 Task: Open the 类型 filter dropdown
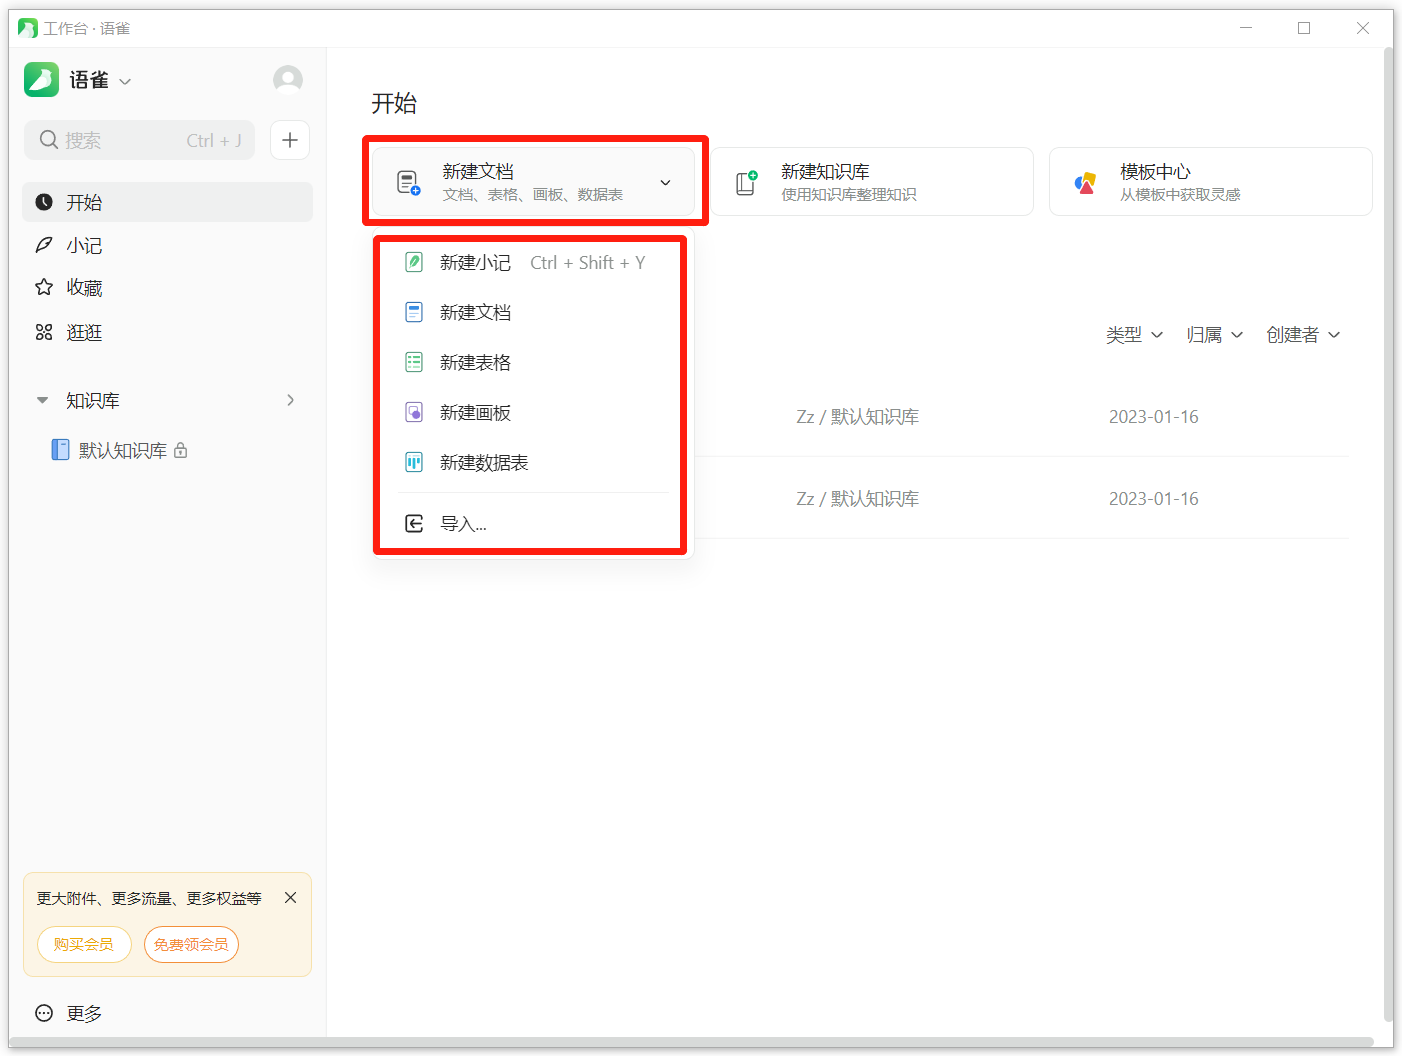[x=1134, y=335]
